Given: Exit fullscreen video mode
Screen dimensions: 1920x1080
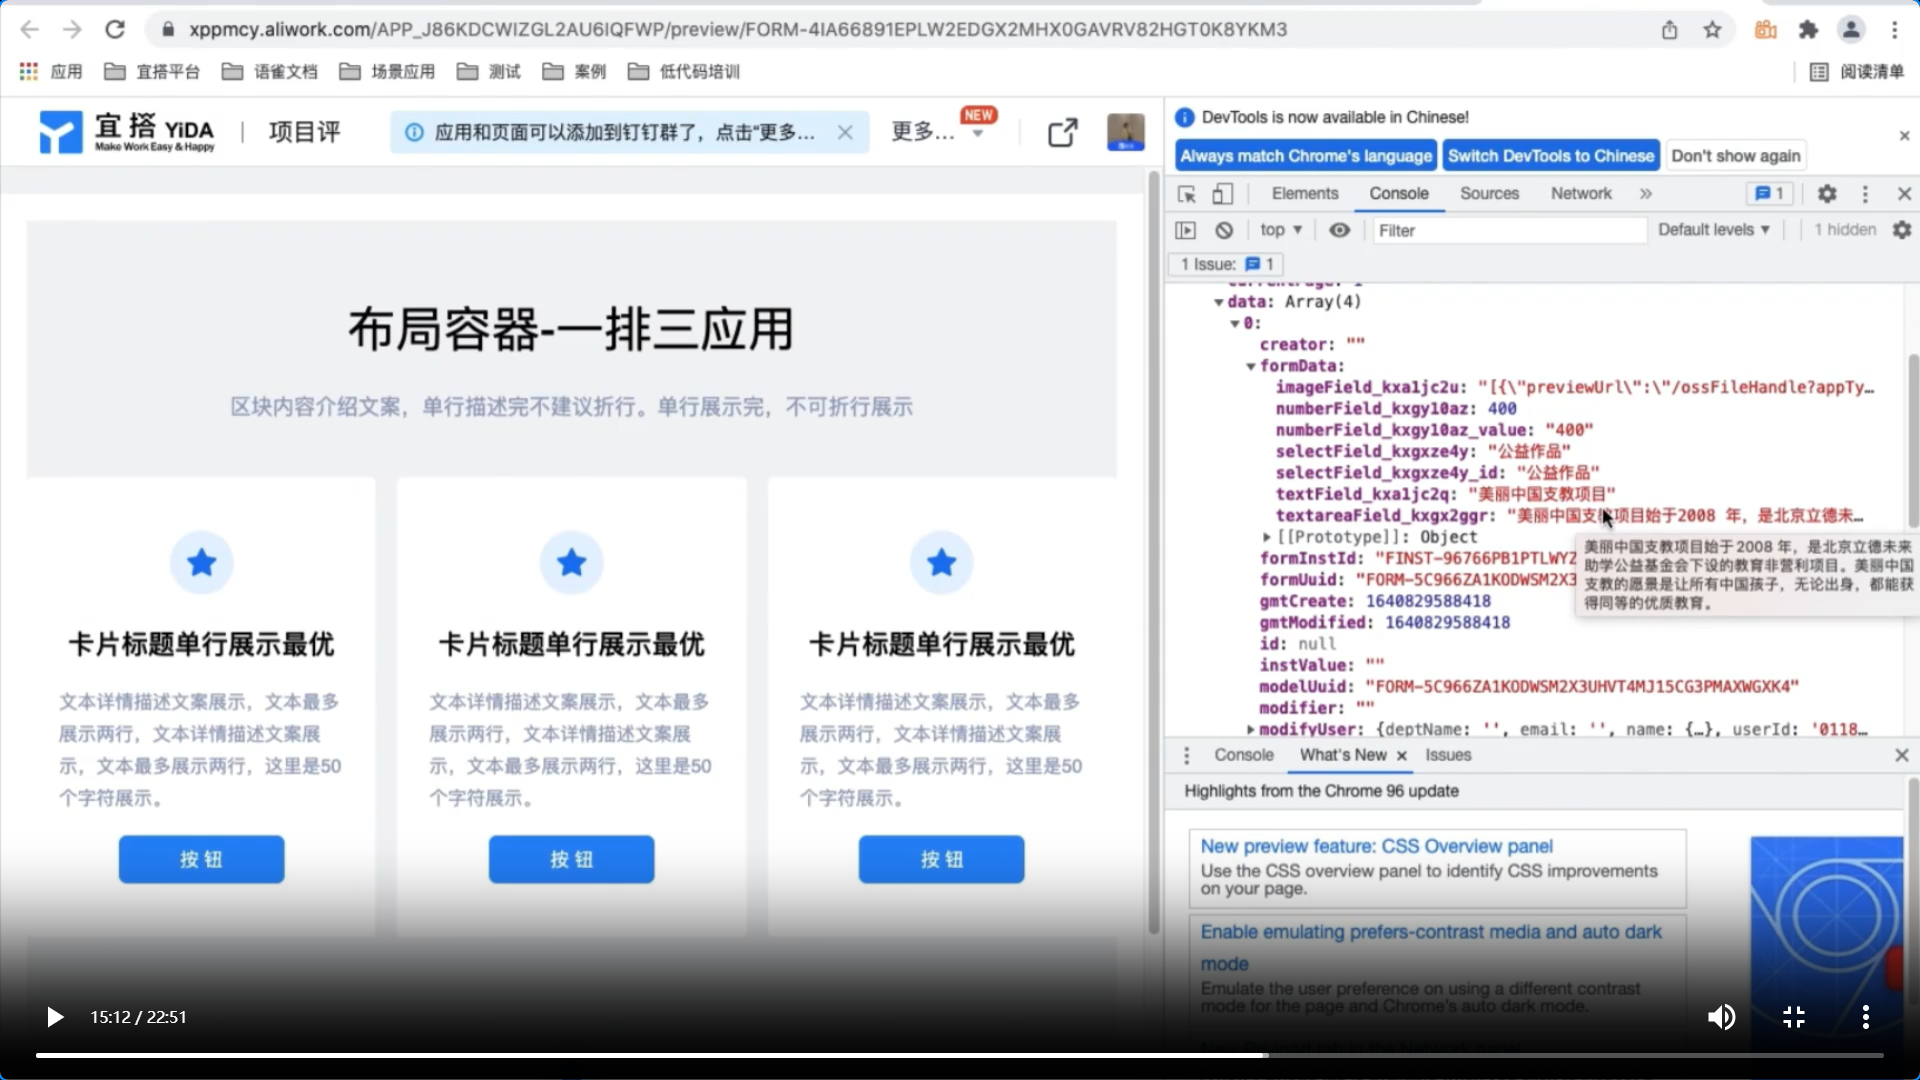Looking at the screenshot, I should click(1794, 1017).
